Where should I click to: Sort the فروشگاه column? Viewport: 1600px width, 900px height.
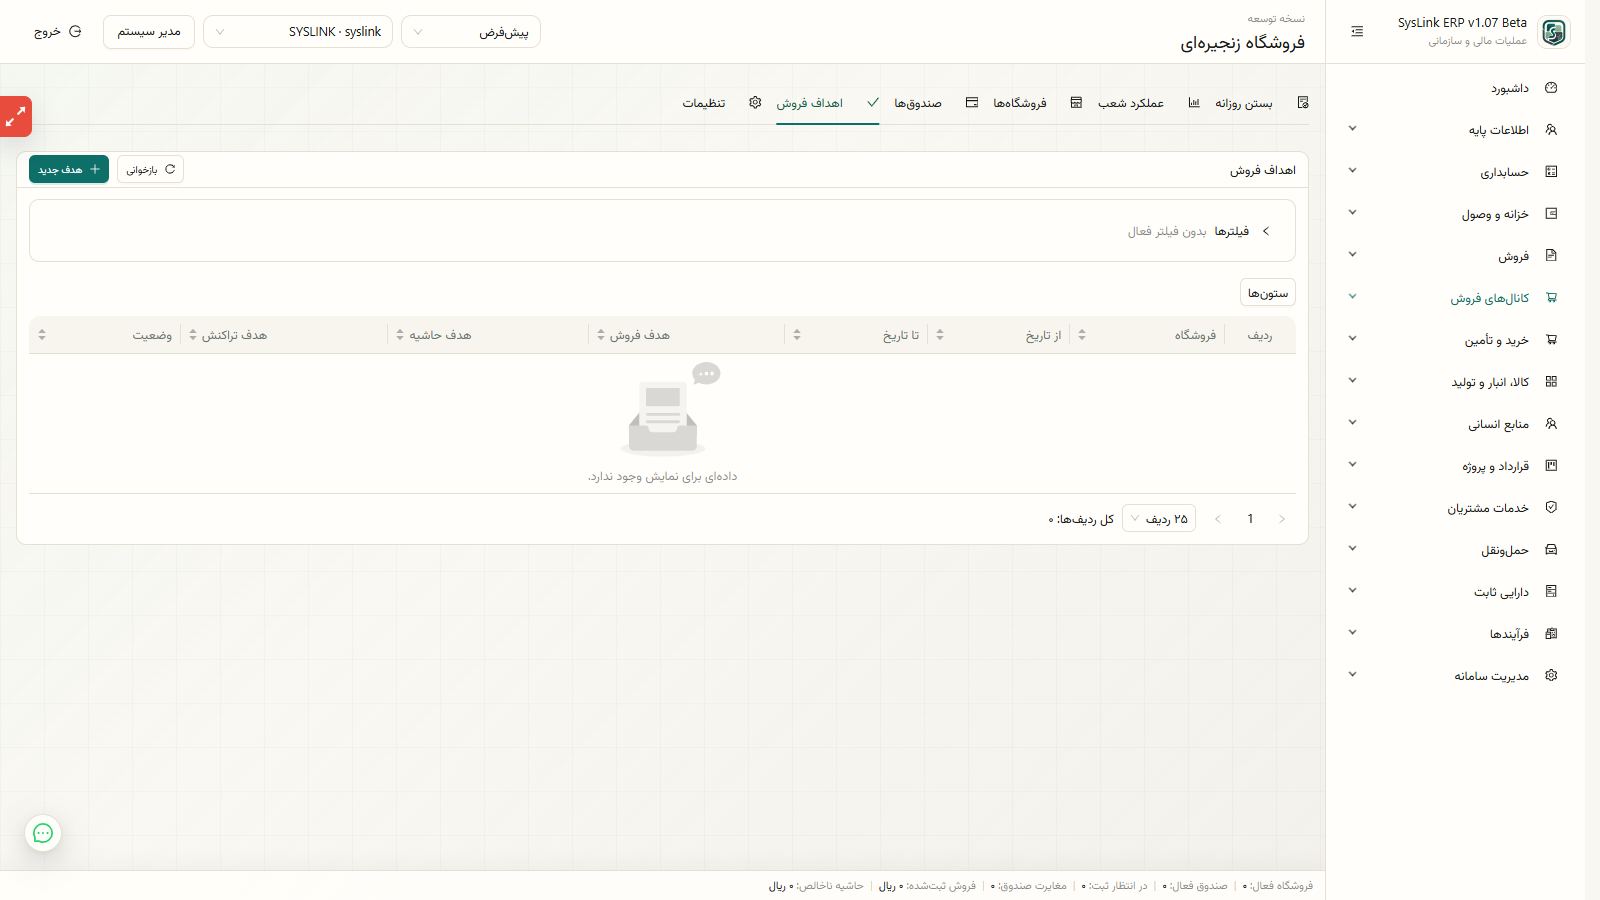point(1082,335)
